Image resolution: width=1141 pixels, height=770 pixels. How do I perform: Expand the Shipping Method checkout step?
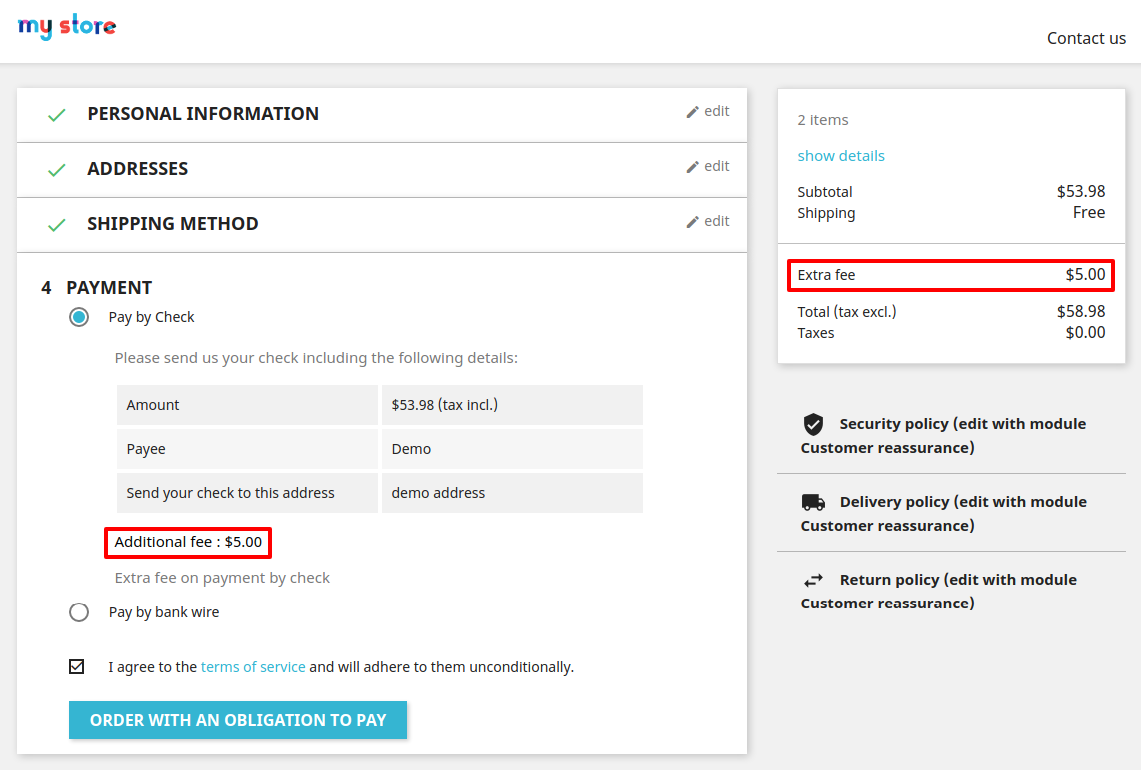173,224
